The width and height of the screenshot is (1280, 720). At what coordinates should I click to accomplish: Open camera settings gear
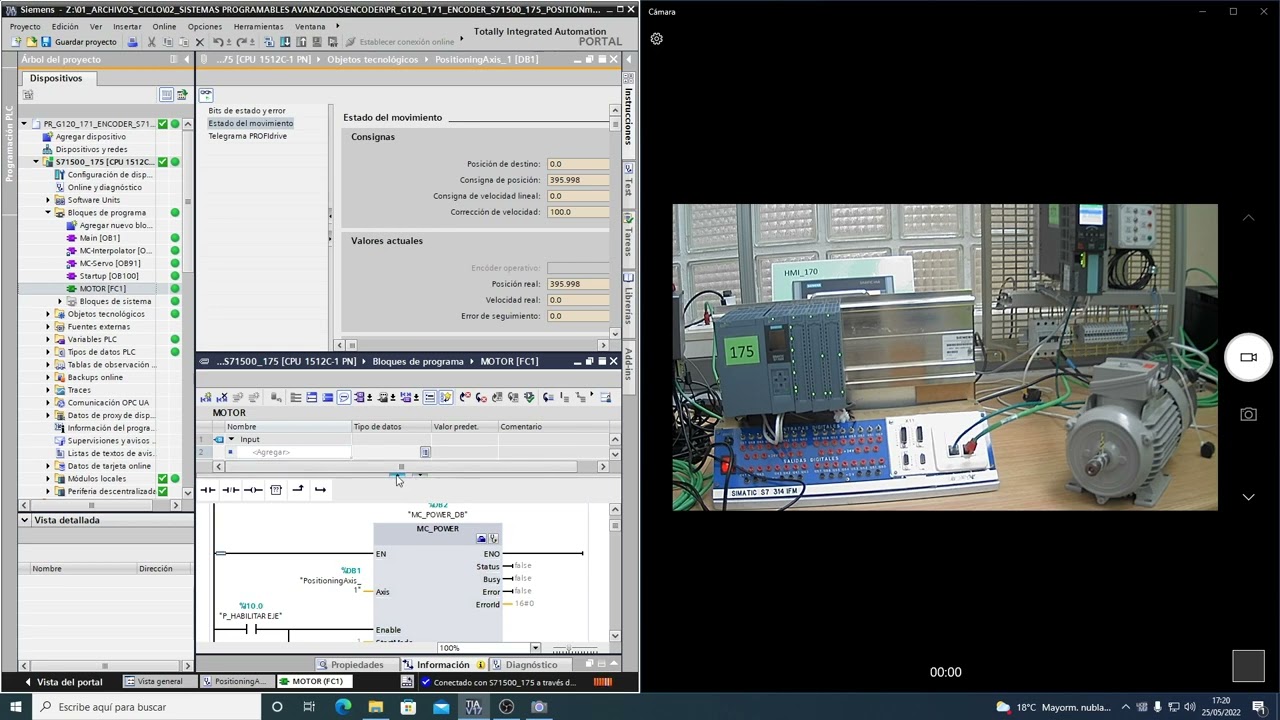coord(657,39)
